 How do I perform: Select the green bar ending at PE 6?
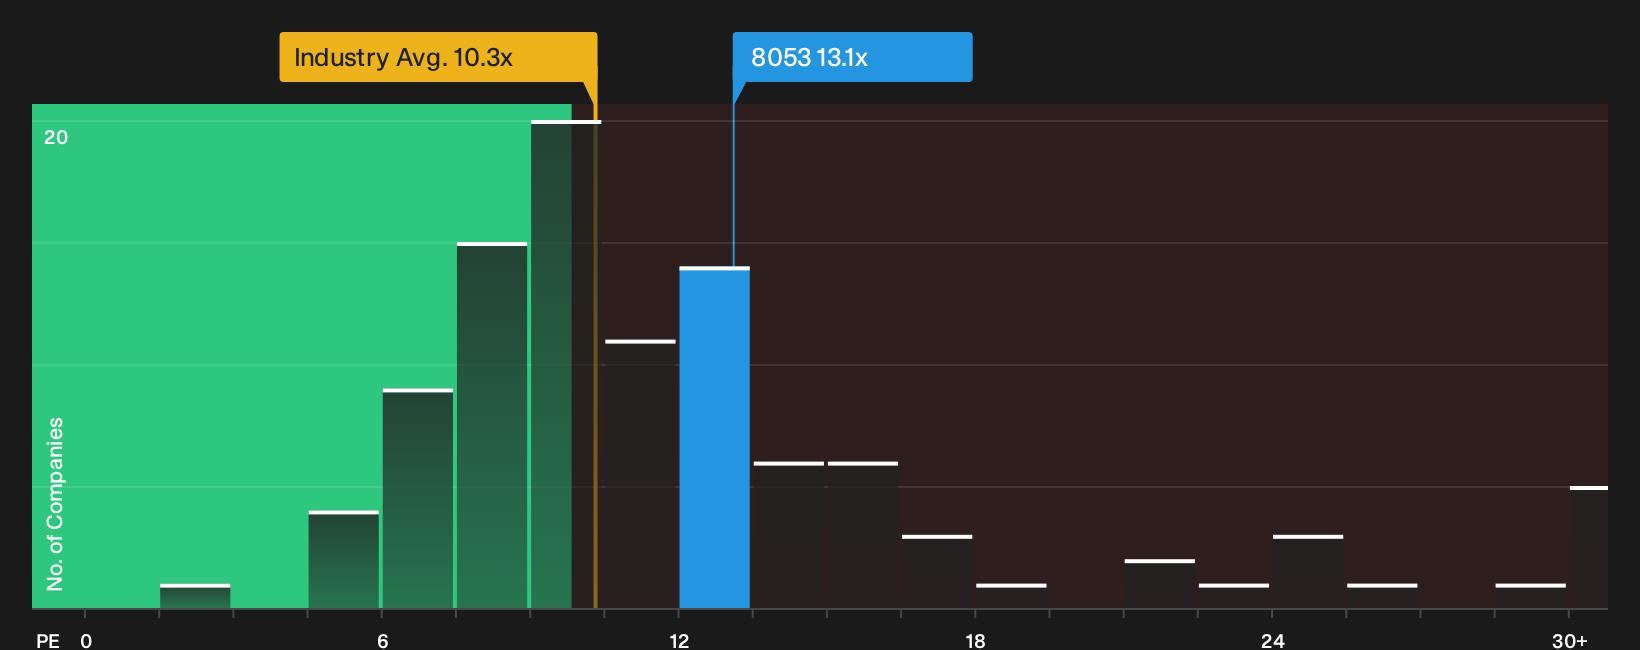344,560
